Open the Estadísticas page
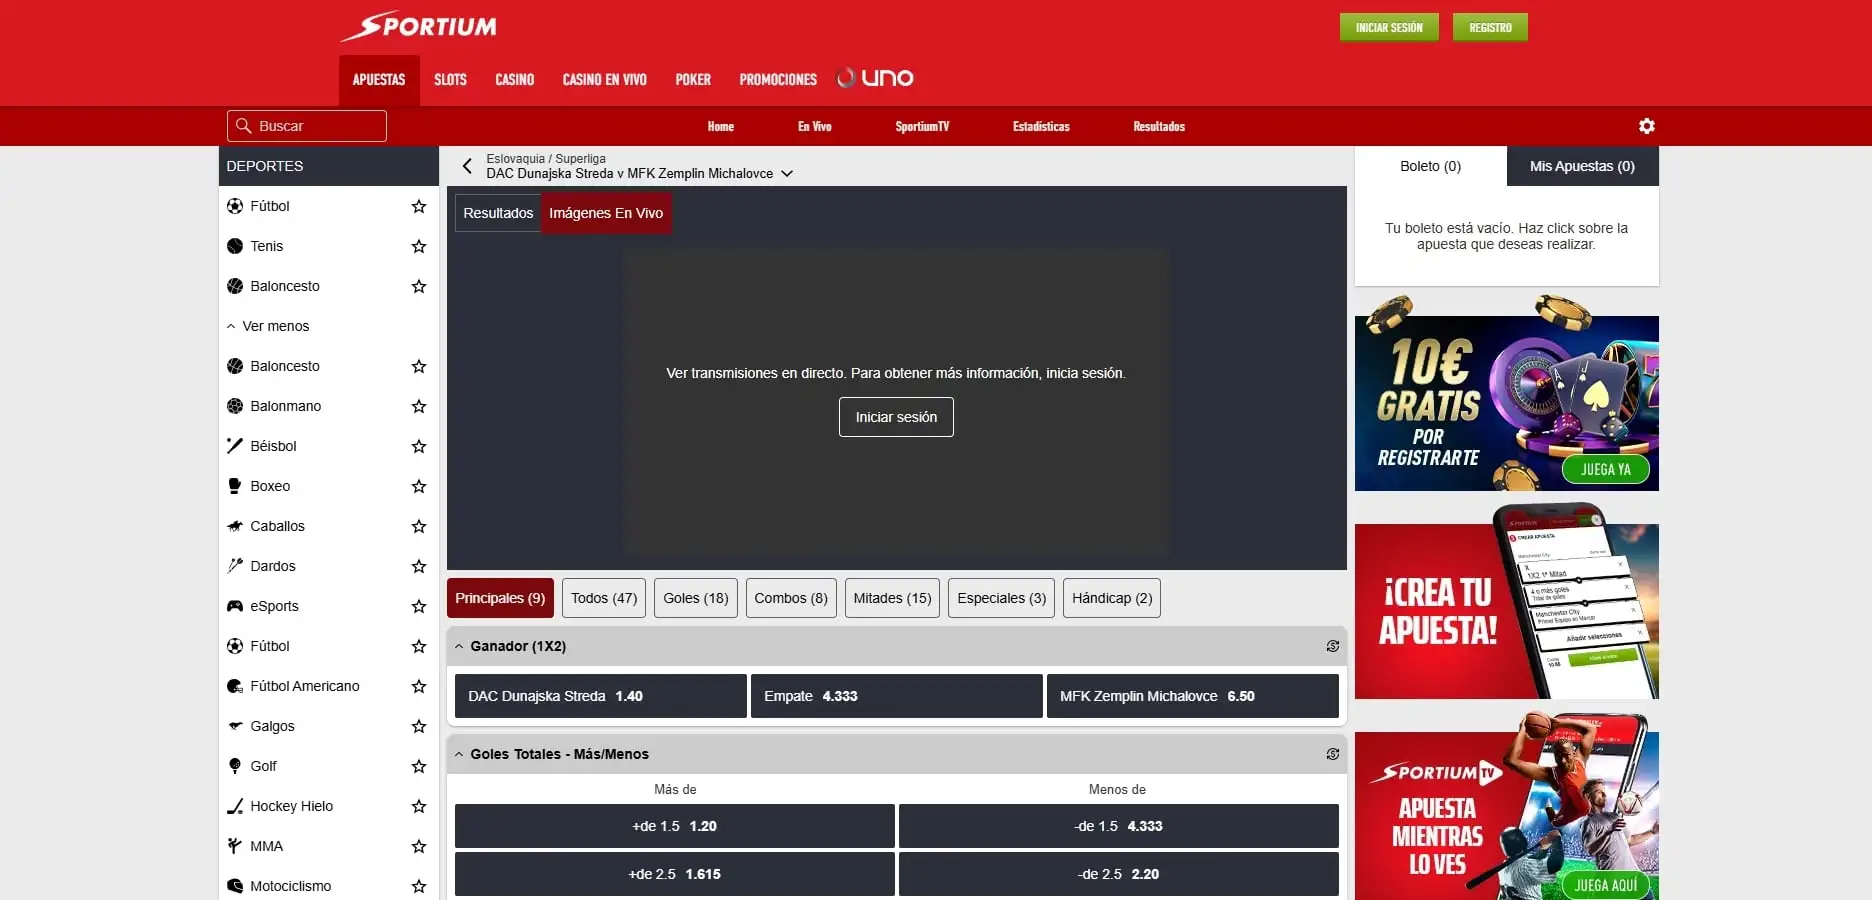This screenshot has height=900, width=1872. pyautogui.click(x=1040, y=126)
